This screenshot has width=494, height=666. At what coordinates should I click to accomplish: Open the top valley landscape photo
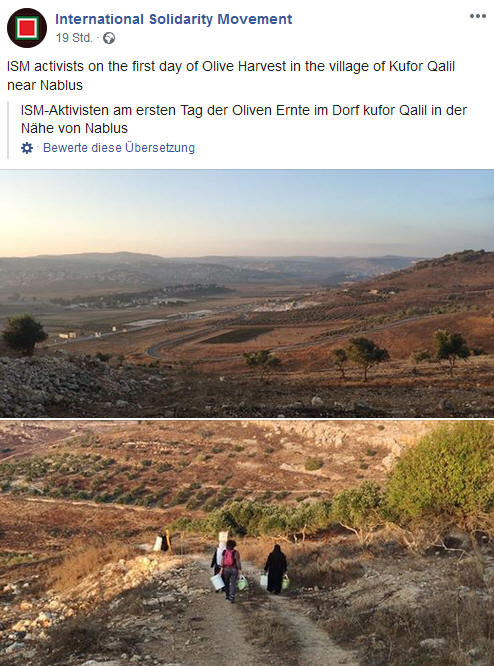coord(247,293)
